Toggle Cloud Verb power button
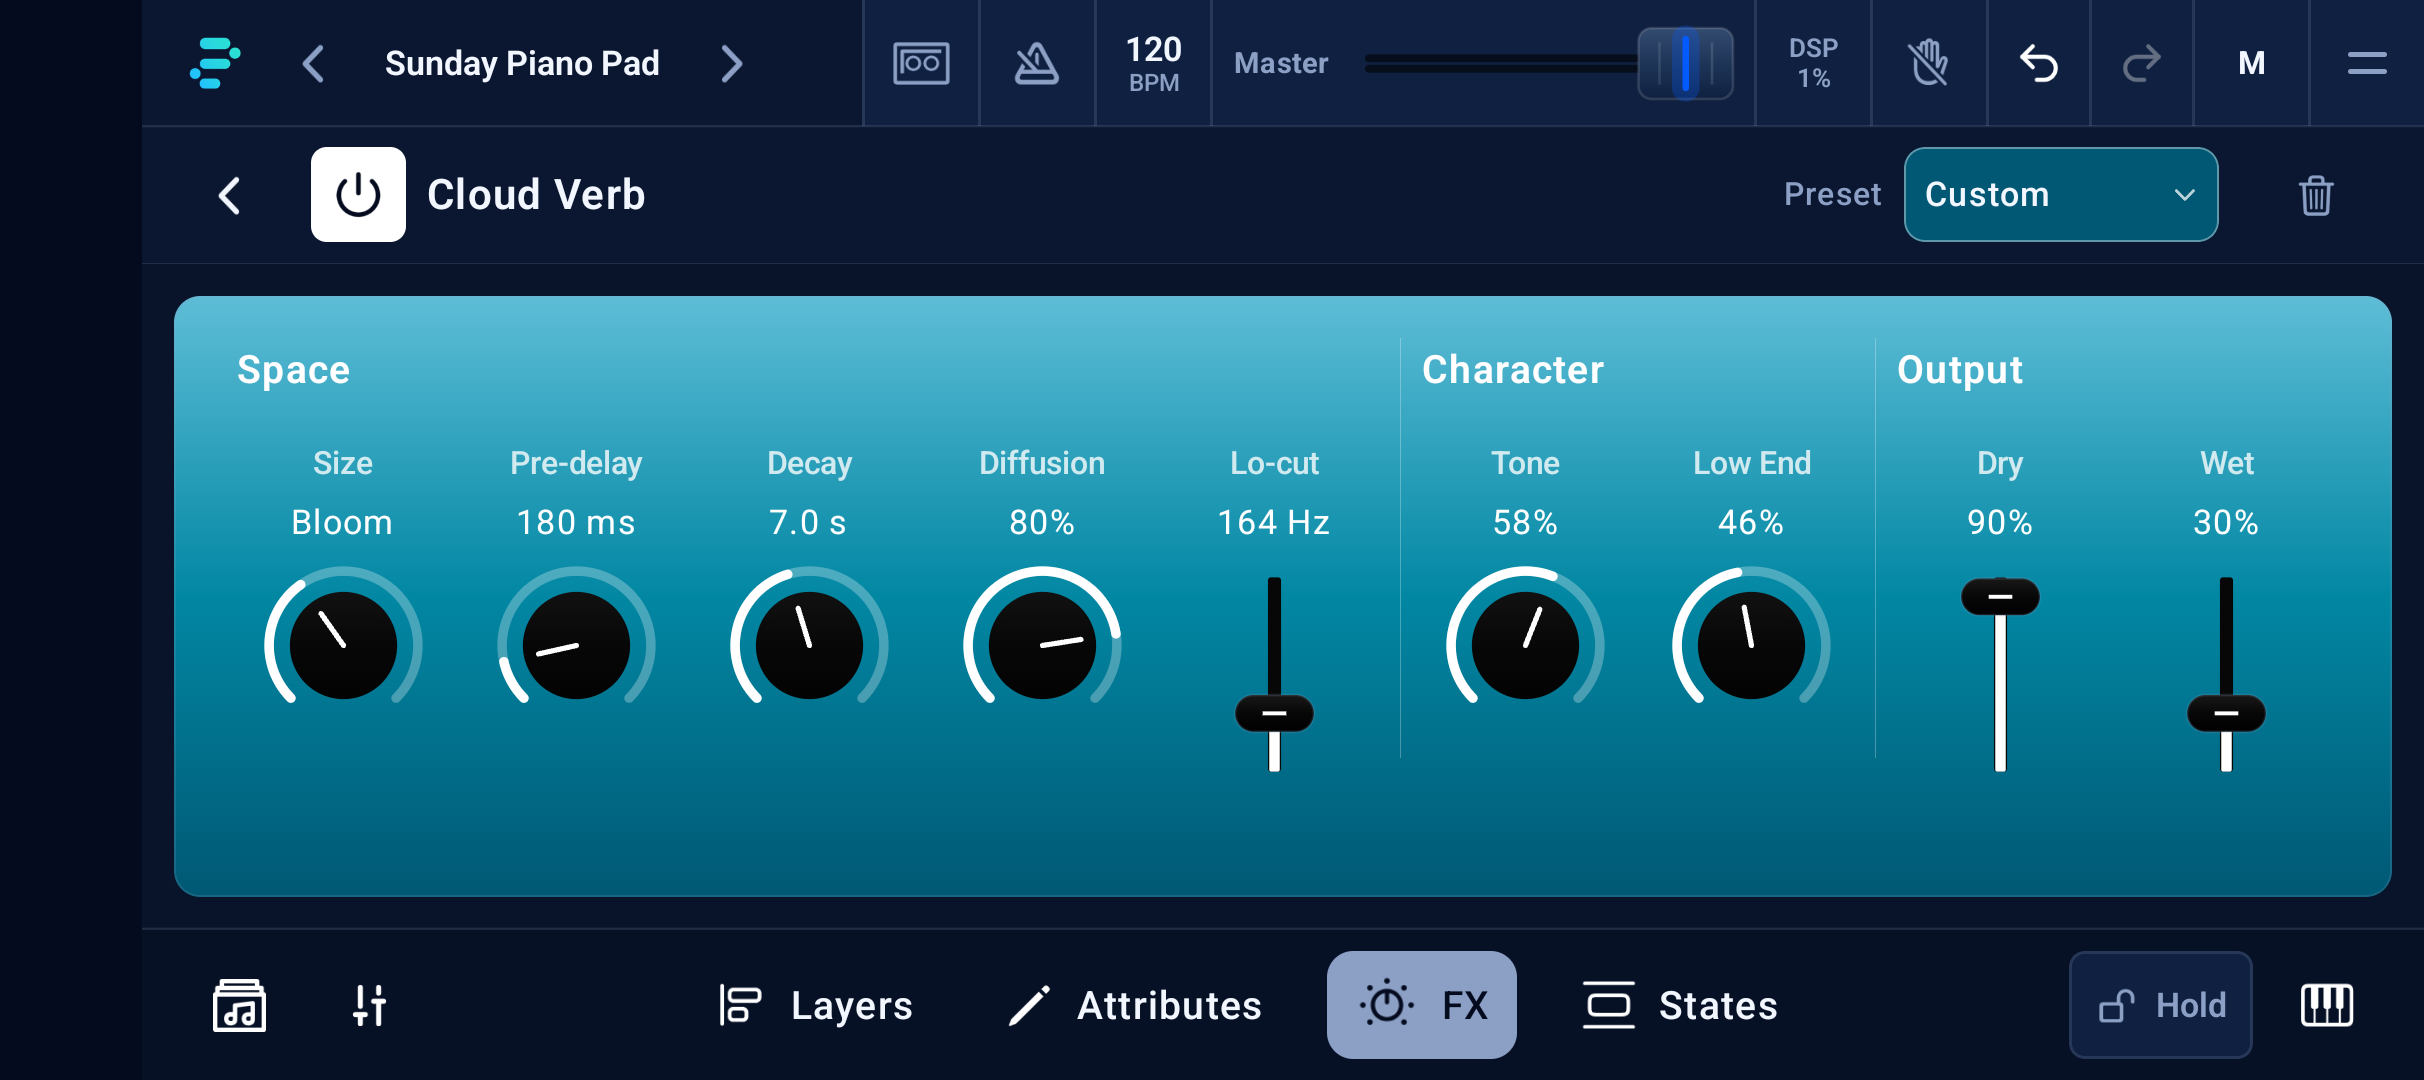The width and height of the screenshot is (2424, 1080). tap(358, 195)
